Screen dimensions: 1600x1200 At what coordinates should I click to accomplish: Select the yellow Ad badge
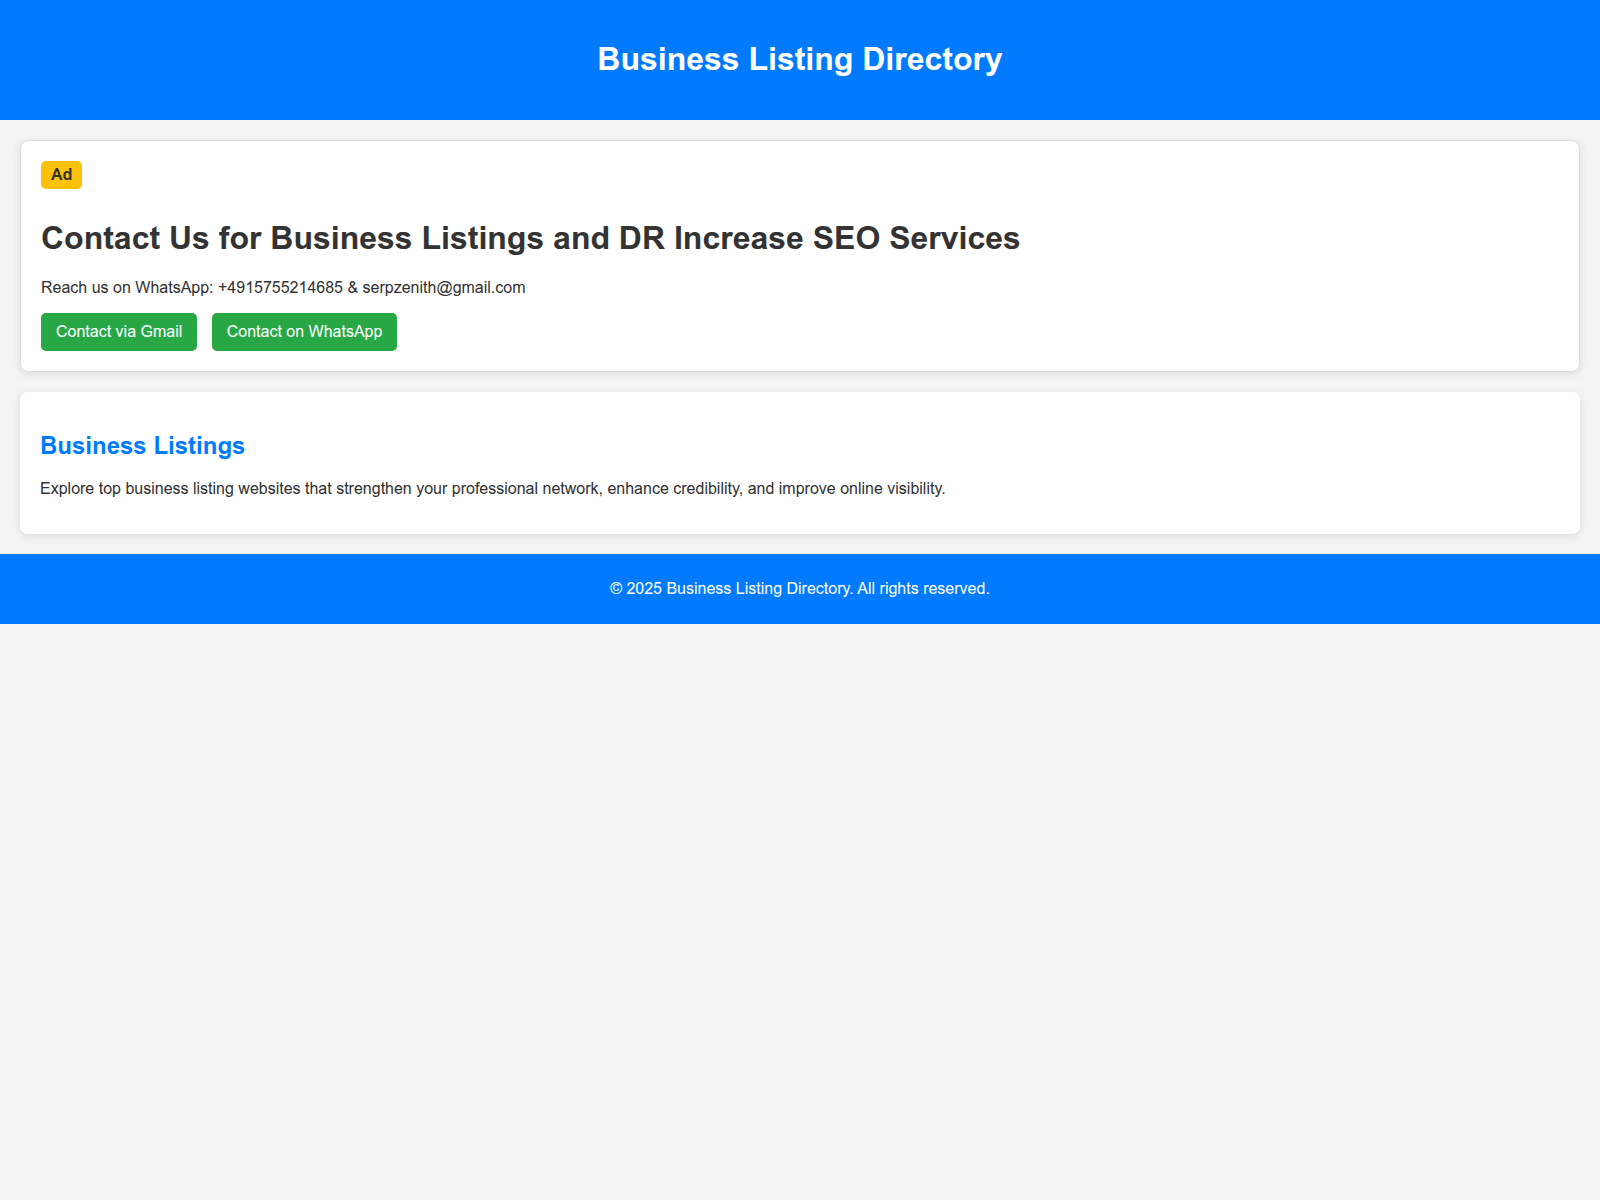click(61, 175)
